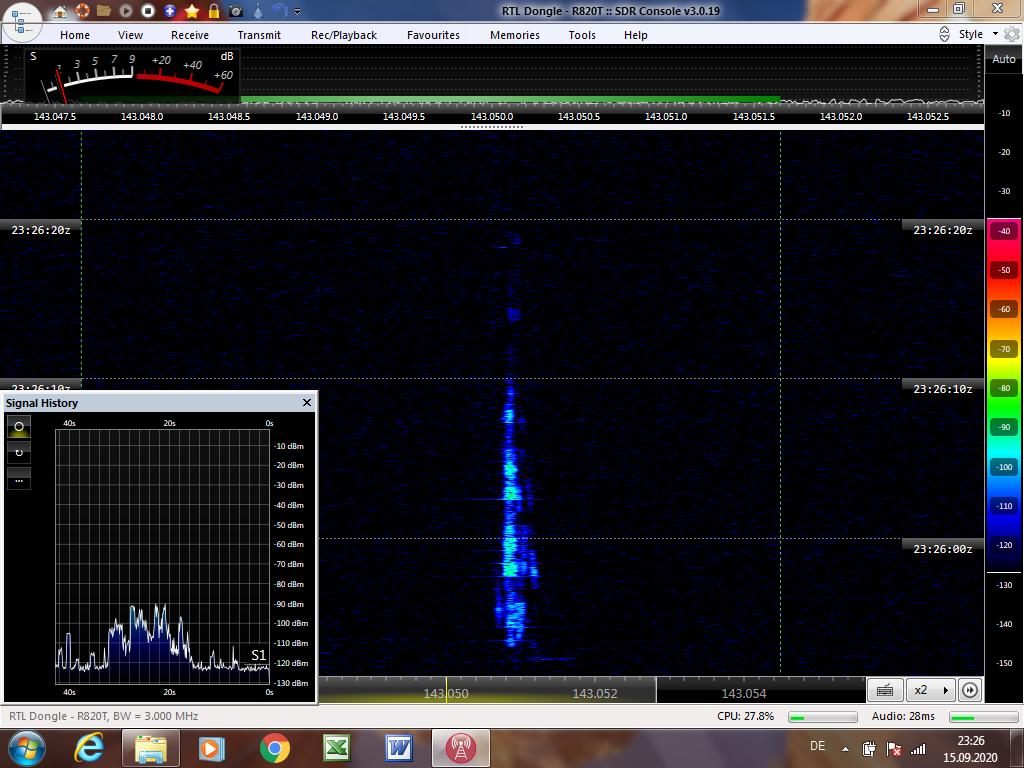
Task: Click the 23:26:00z timestamp label
Action: coord(943,549)
